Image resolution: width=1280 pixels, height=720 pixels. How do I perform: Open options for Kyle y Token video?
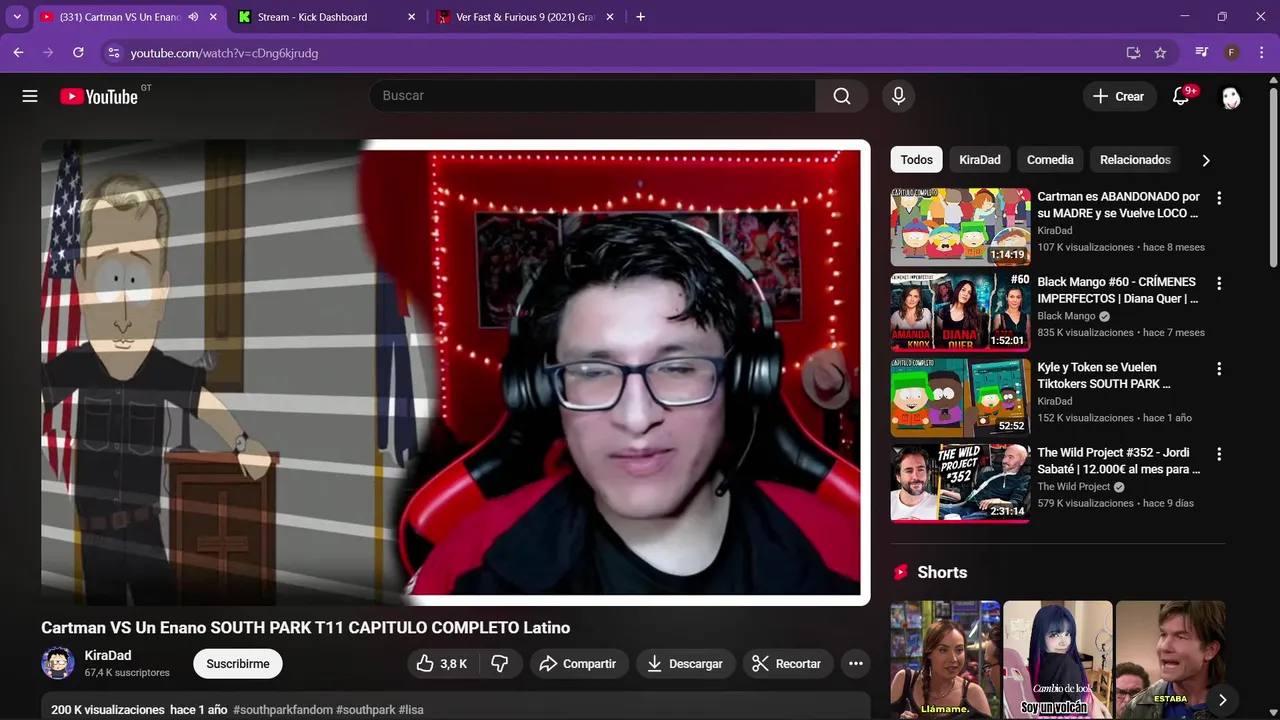tap(1218, 369)
